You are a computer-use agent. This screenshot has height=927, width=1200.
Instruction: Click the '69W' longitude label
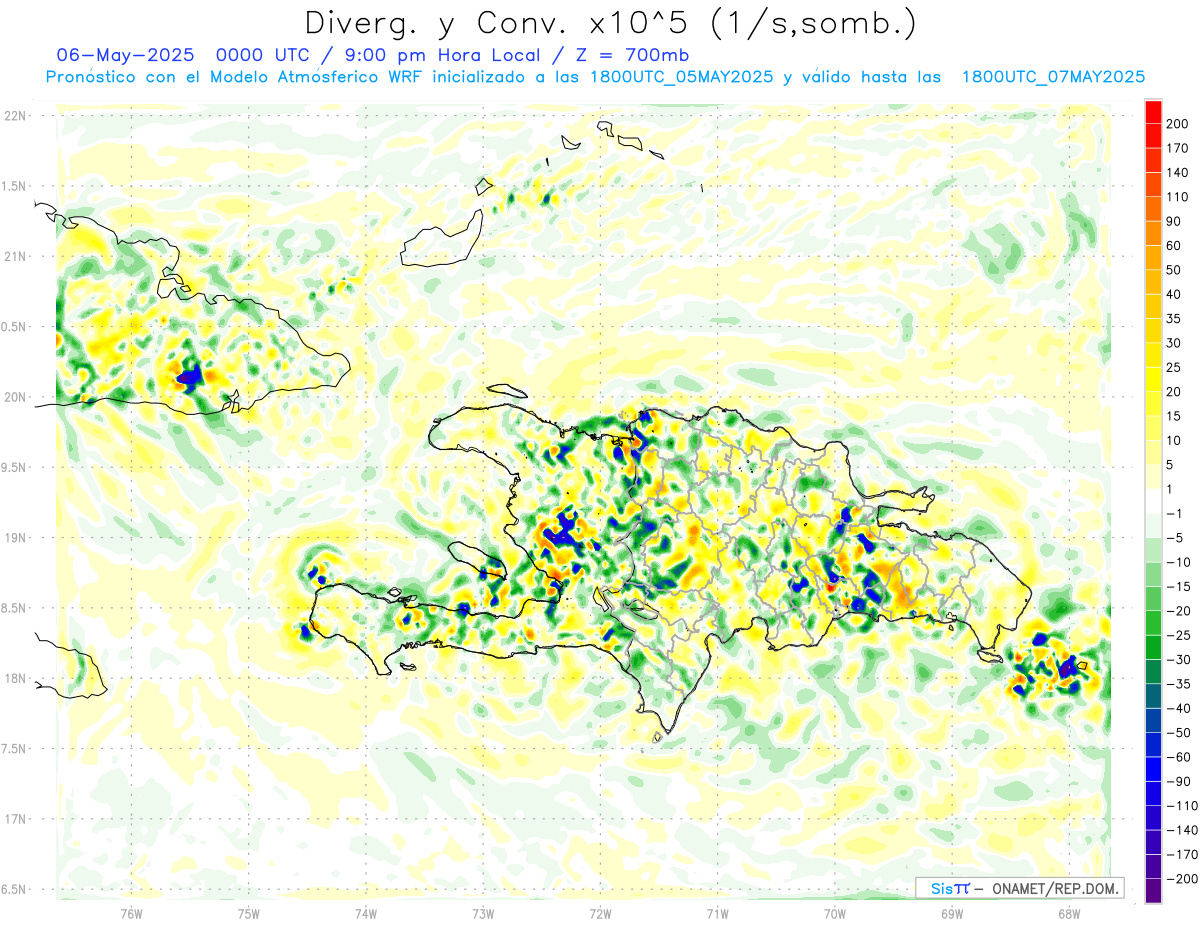click(951, 913)
